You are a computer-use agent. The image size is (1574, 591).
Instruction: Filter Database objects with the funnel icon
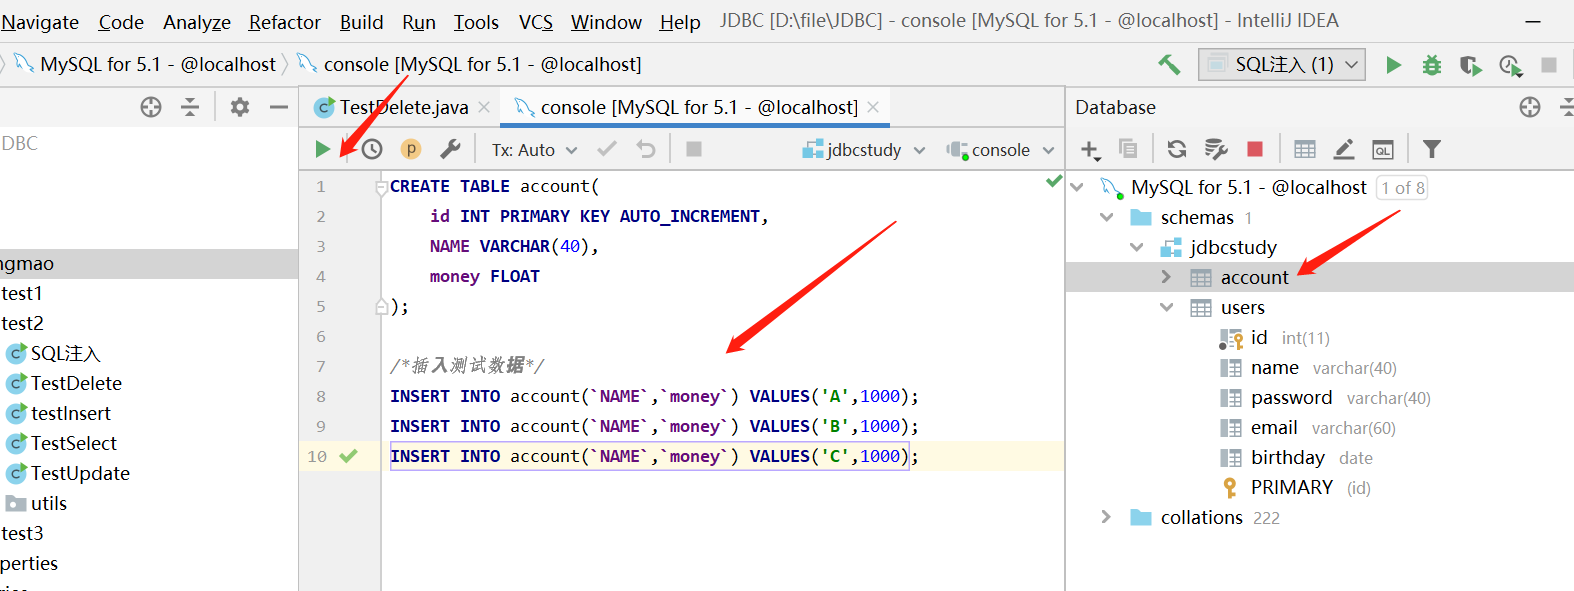coord(1432,149)
